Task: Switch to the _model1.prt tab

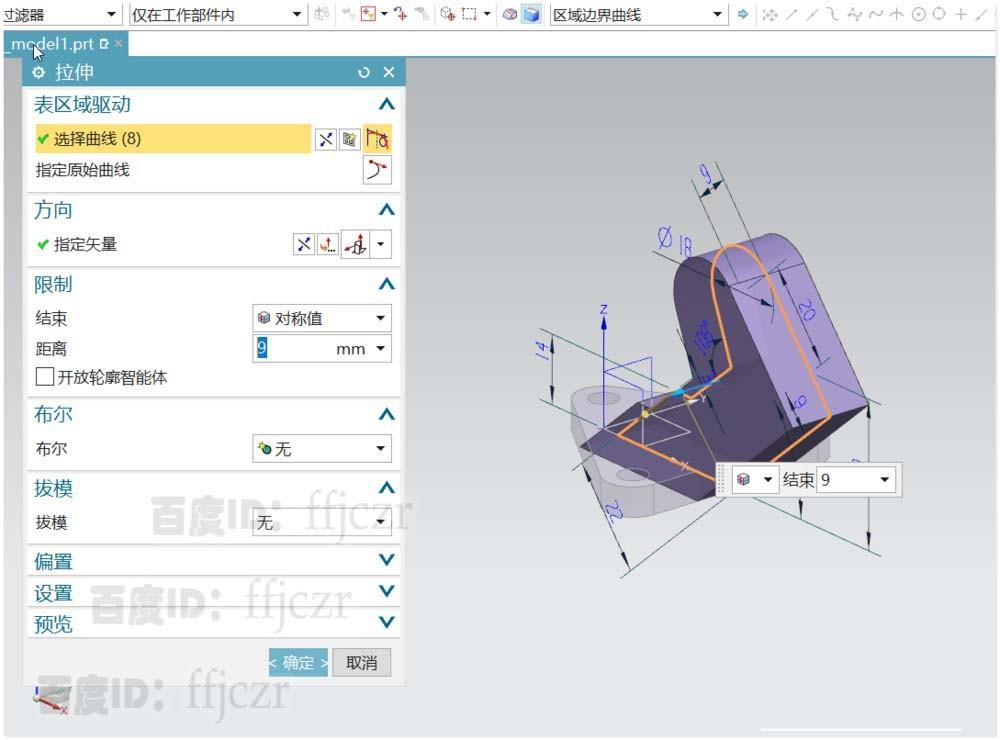Action: (x=55, y=43)
